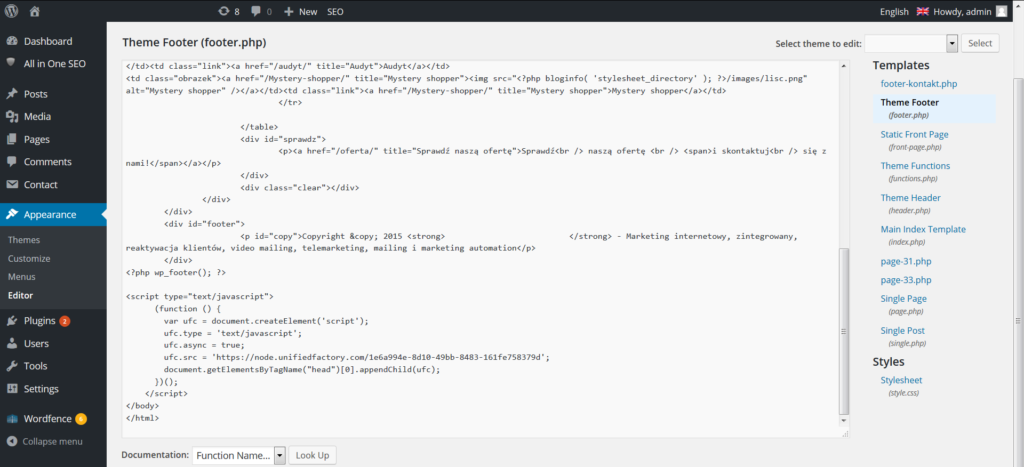
Task: Click the Dashboard menu label
Action: (48, 41)
